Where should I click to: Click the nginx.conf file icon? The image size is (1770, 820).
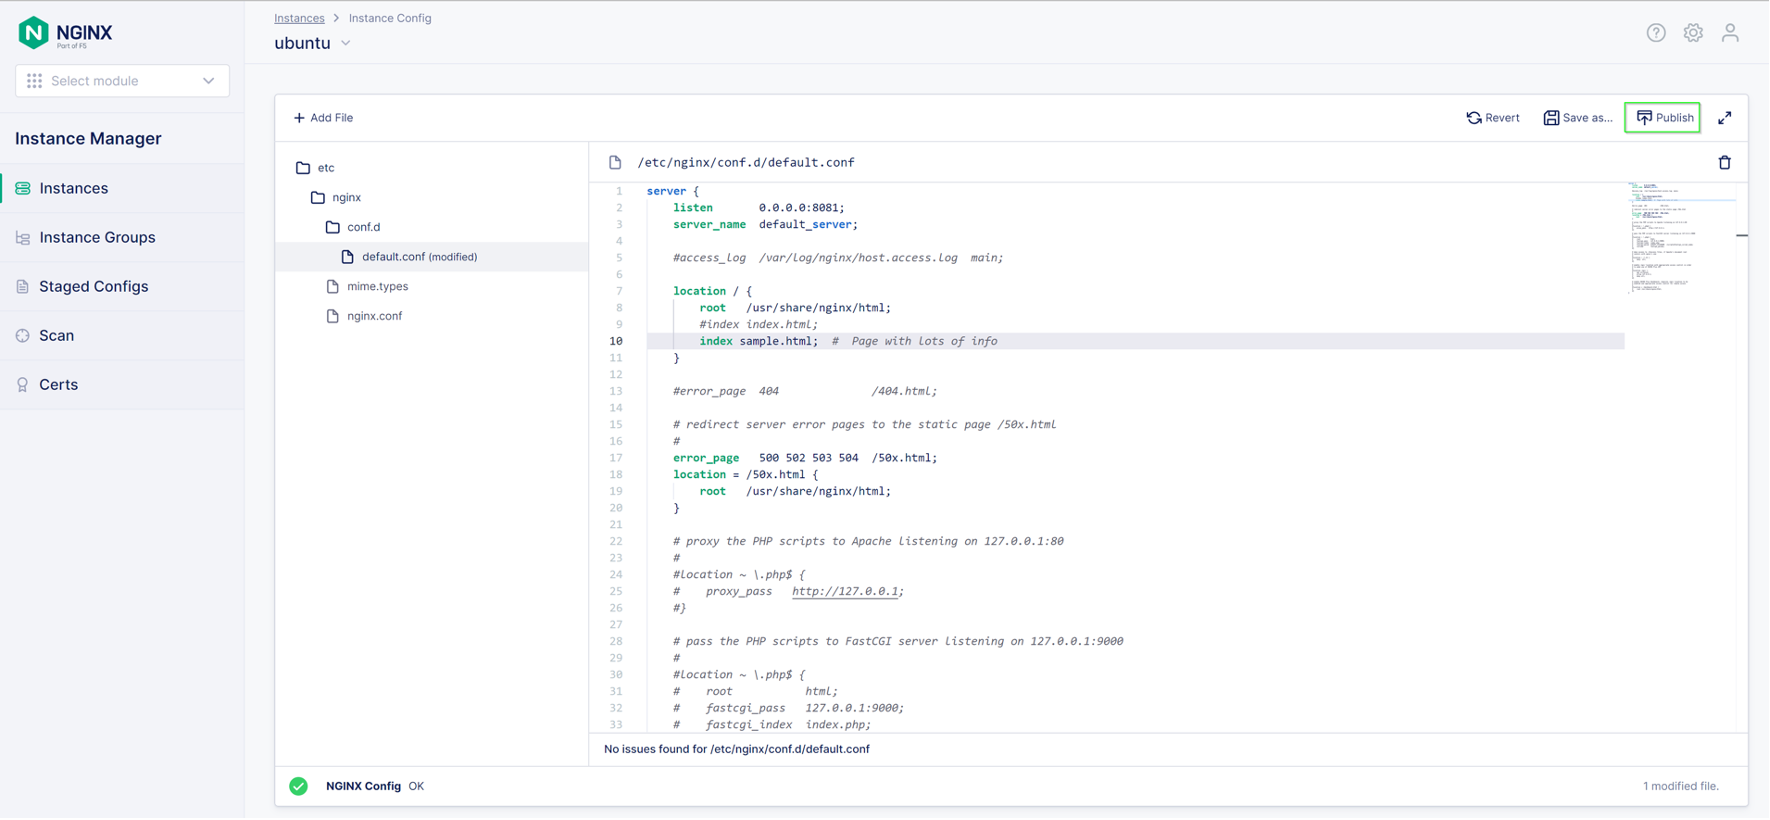[x=333, y=316]
